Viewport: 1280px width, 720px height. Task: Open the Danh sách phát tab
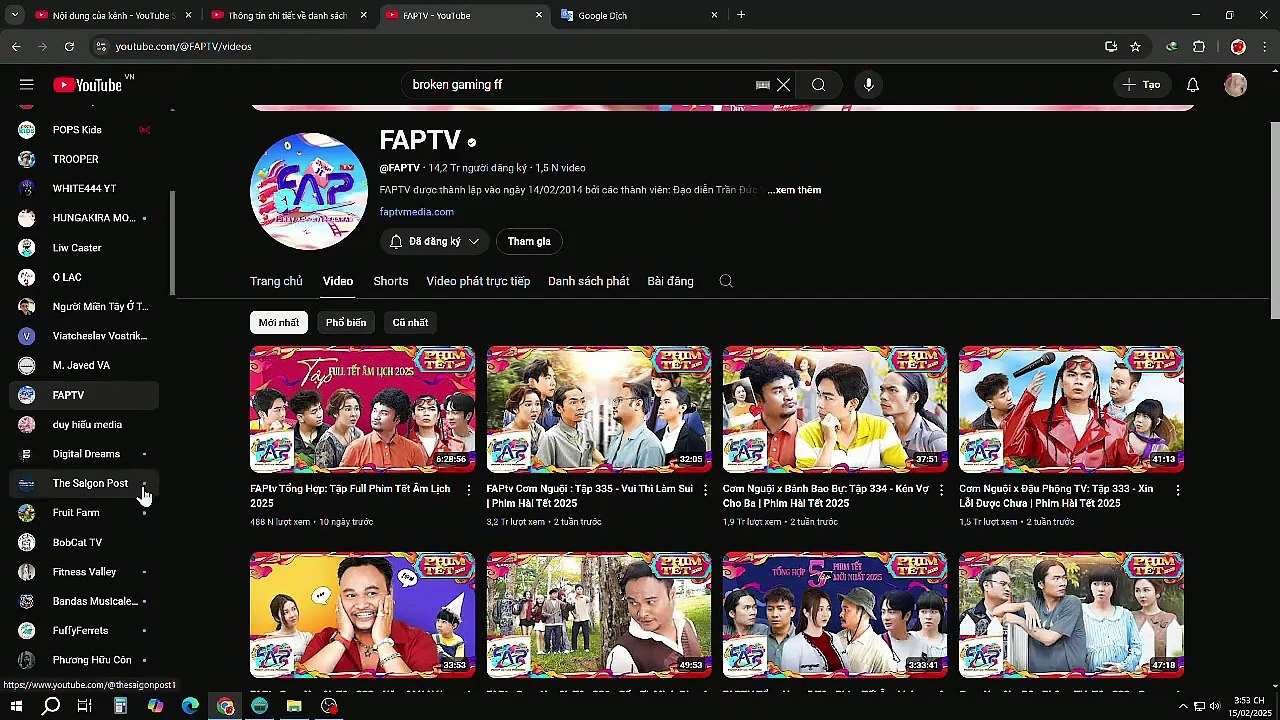click(x=589, y=281)
